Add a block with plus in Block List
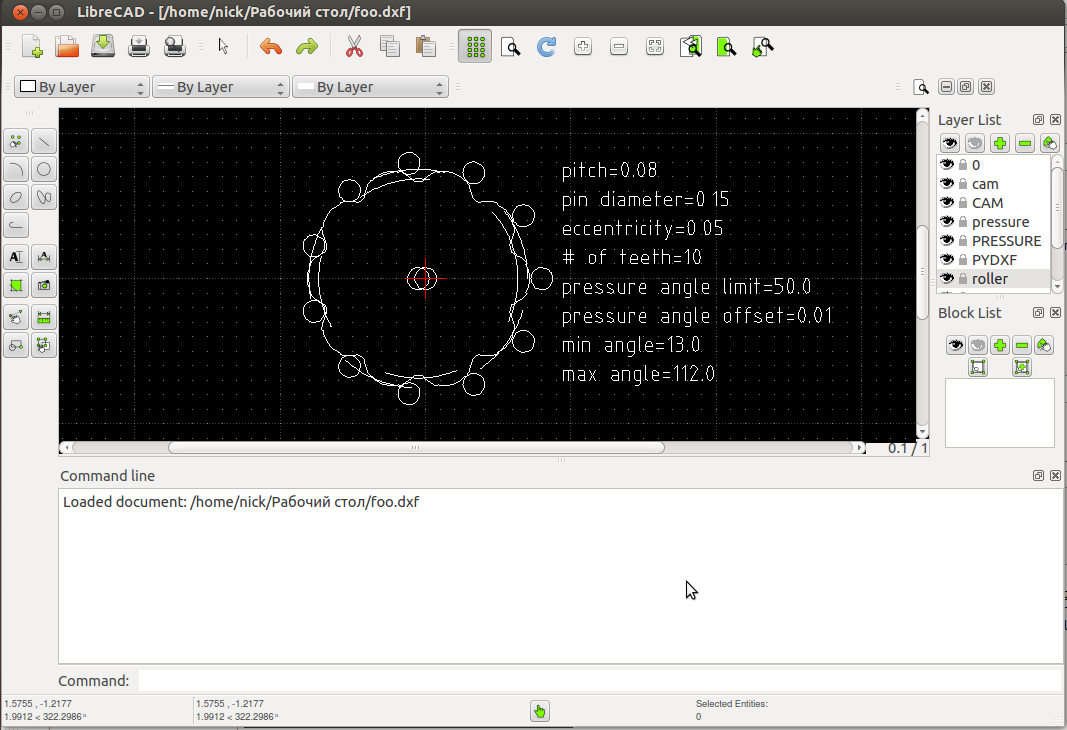 1000,345
